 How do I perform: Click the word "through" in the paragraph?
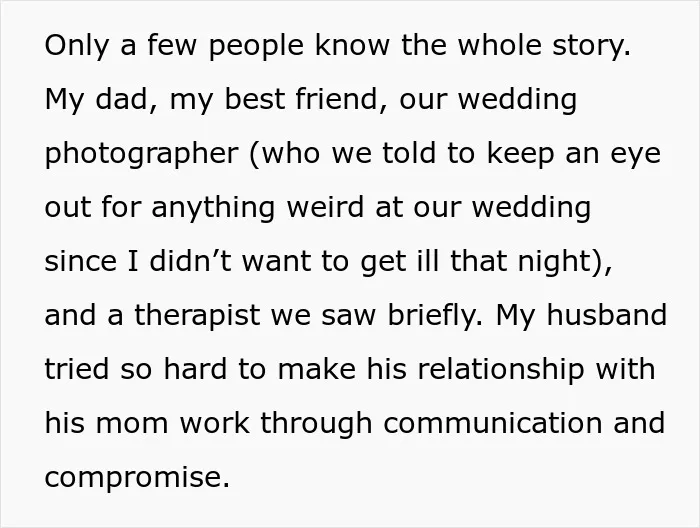click(x=316, y=424)
